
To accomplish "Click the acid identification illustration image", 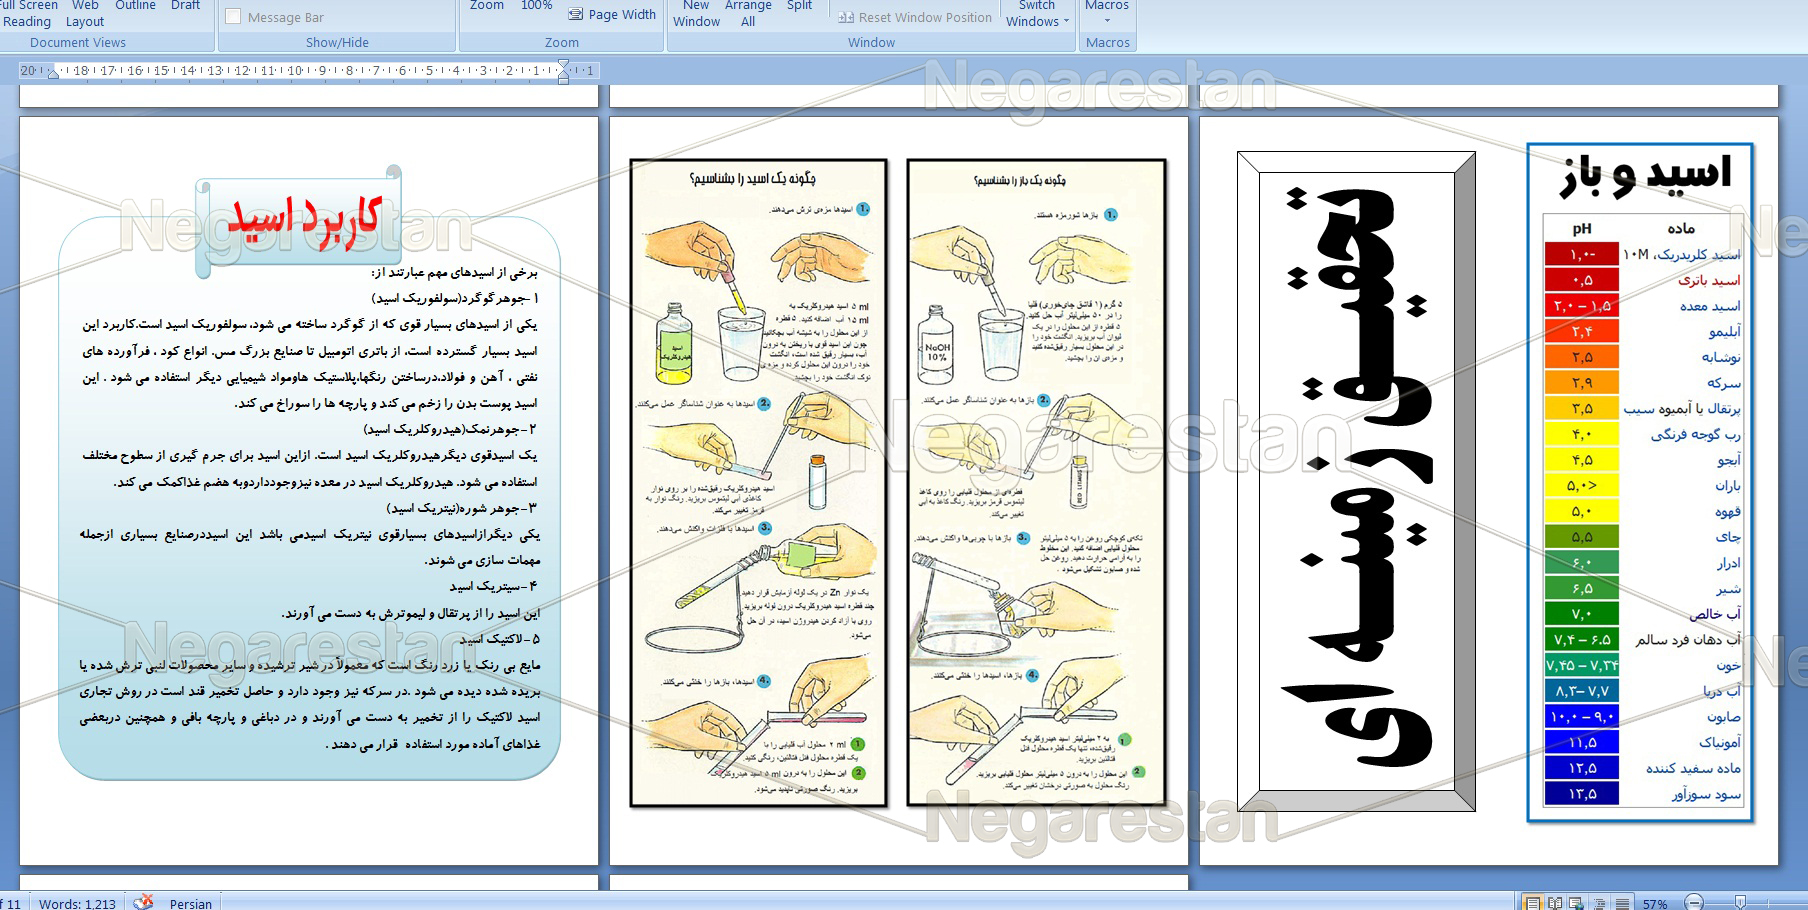I will pos(758,483).
